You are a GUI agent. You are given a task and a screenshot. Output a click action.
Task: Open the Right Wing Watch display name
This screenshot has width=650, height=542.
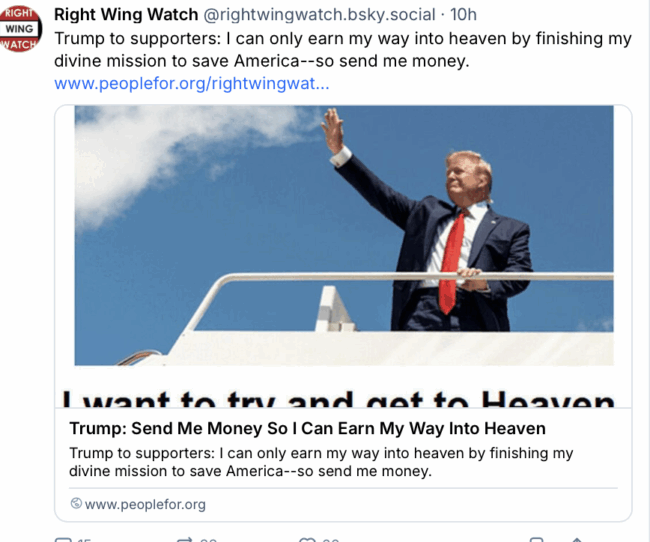click(x=126, y=15)
